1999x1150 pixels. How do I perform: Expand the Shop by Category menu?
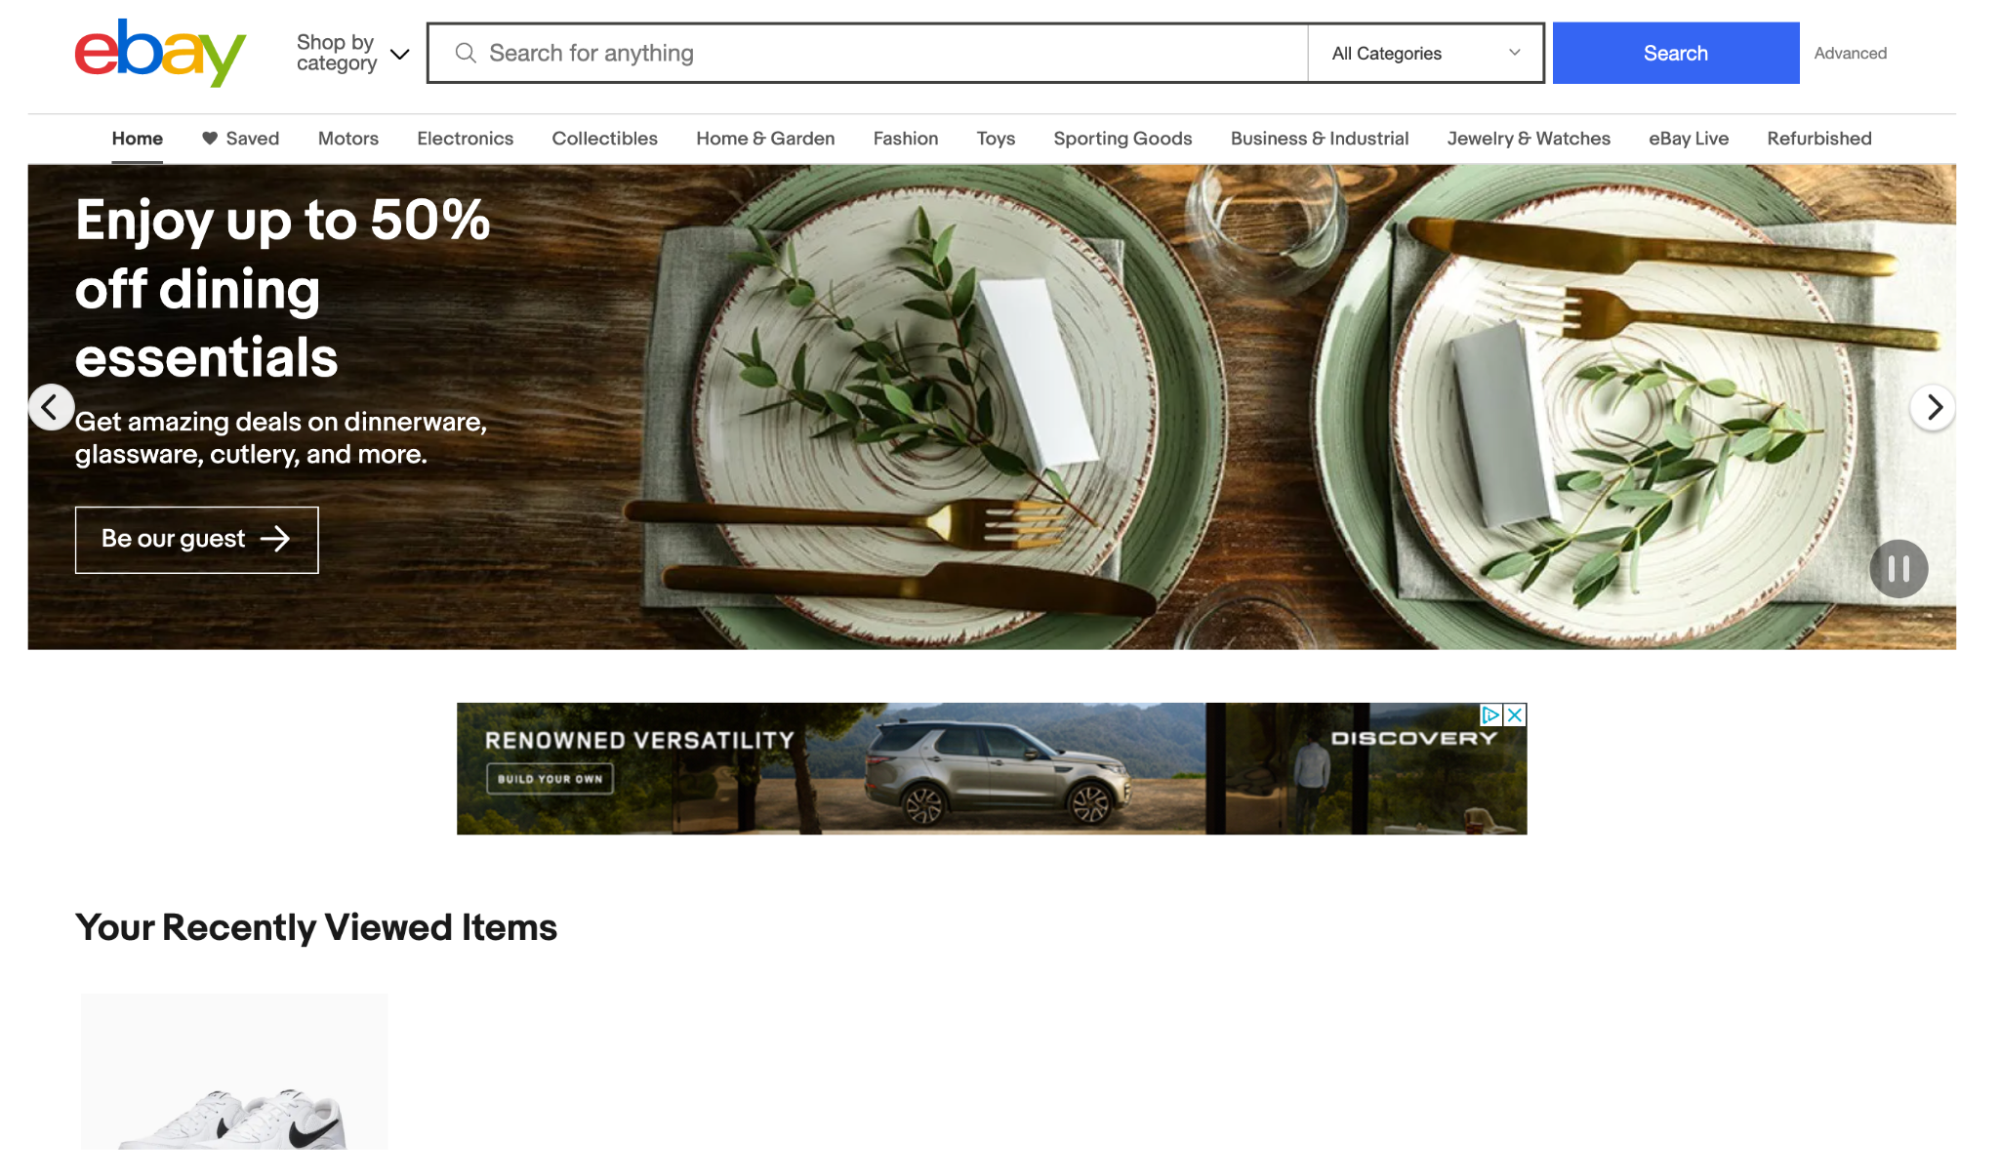click(x=351, y=52)
